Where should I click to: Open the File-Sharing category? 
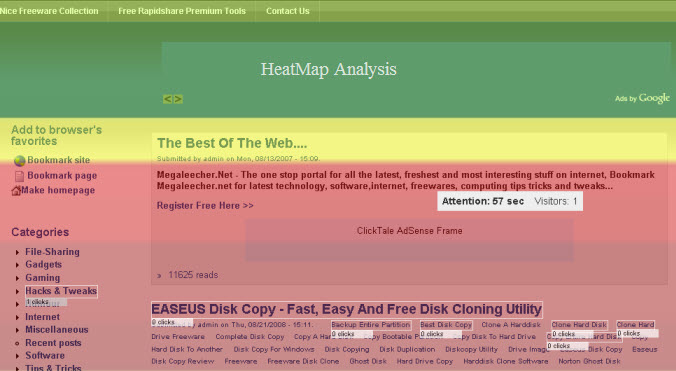(x=52, y=252)
